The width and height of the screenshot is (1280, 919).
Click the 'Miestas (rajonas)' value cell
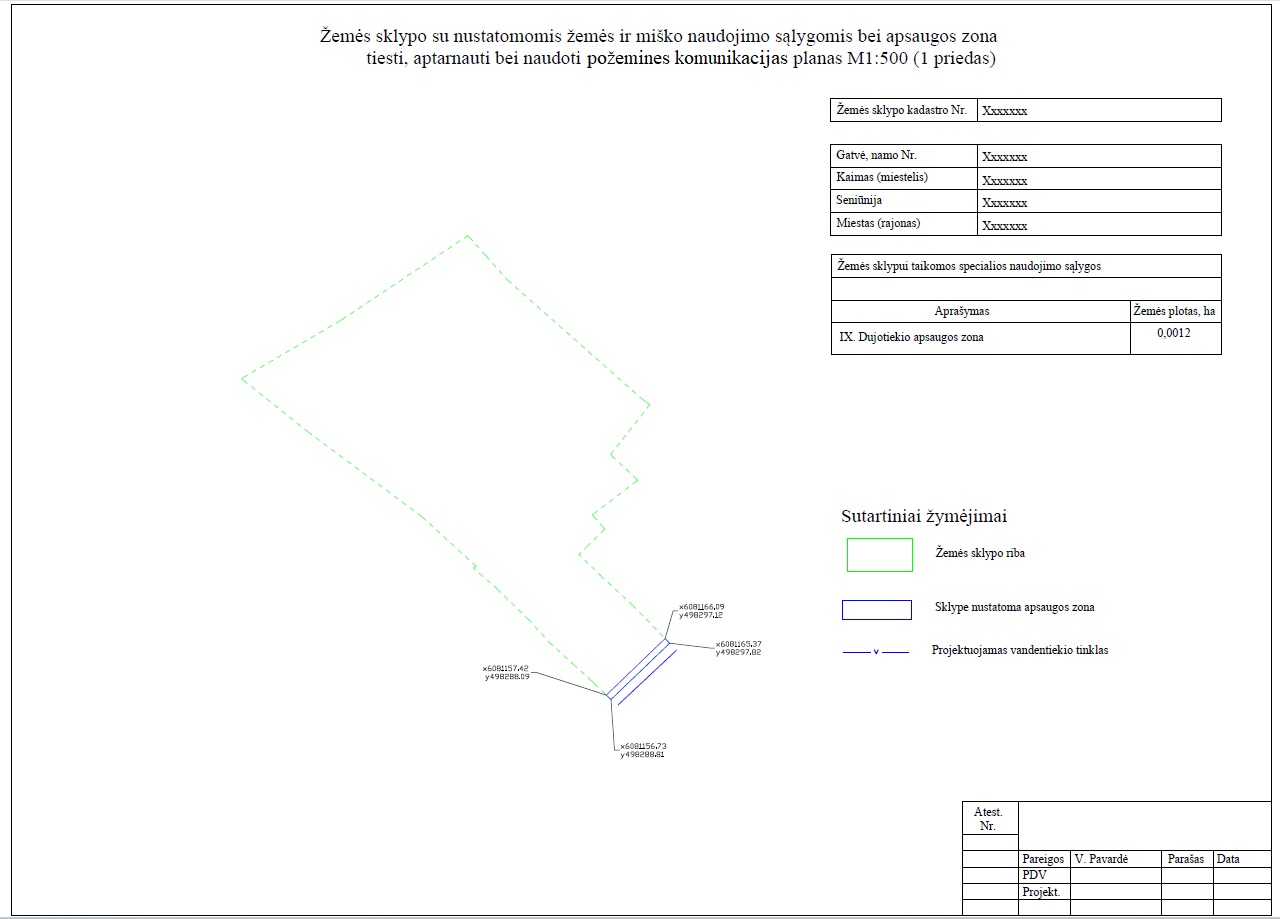click(1098, 225)
